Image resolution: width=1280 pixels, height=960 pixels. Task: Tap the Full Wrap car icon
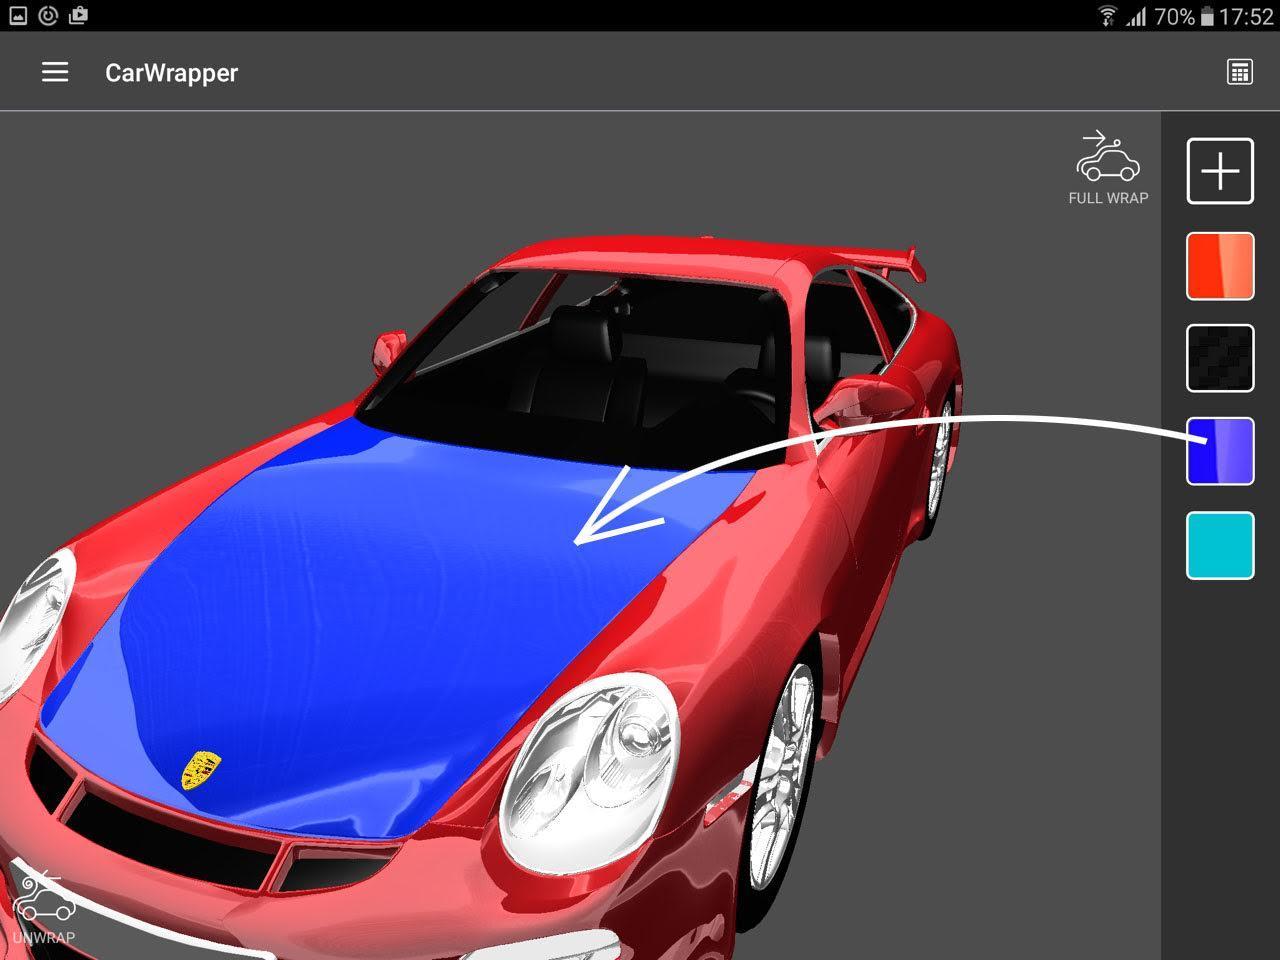click(x=1107, y=160)
